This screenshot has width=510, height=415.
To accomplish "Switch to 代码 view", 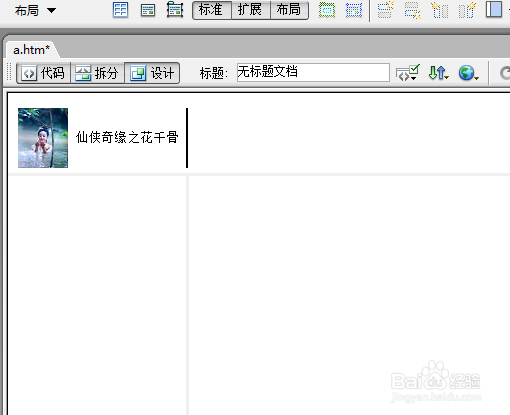I will 44,73.
